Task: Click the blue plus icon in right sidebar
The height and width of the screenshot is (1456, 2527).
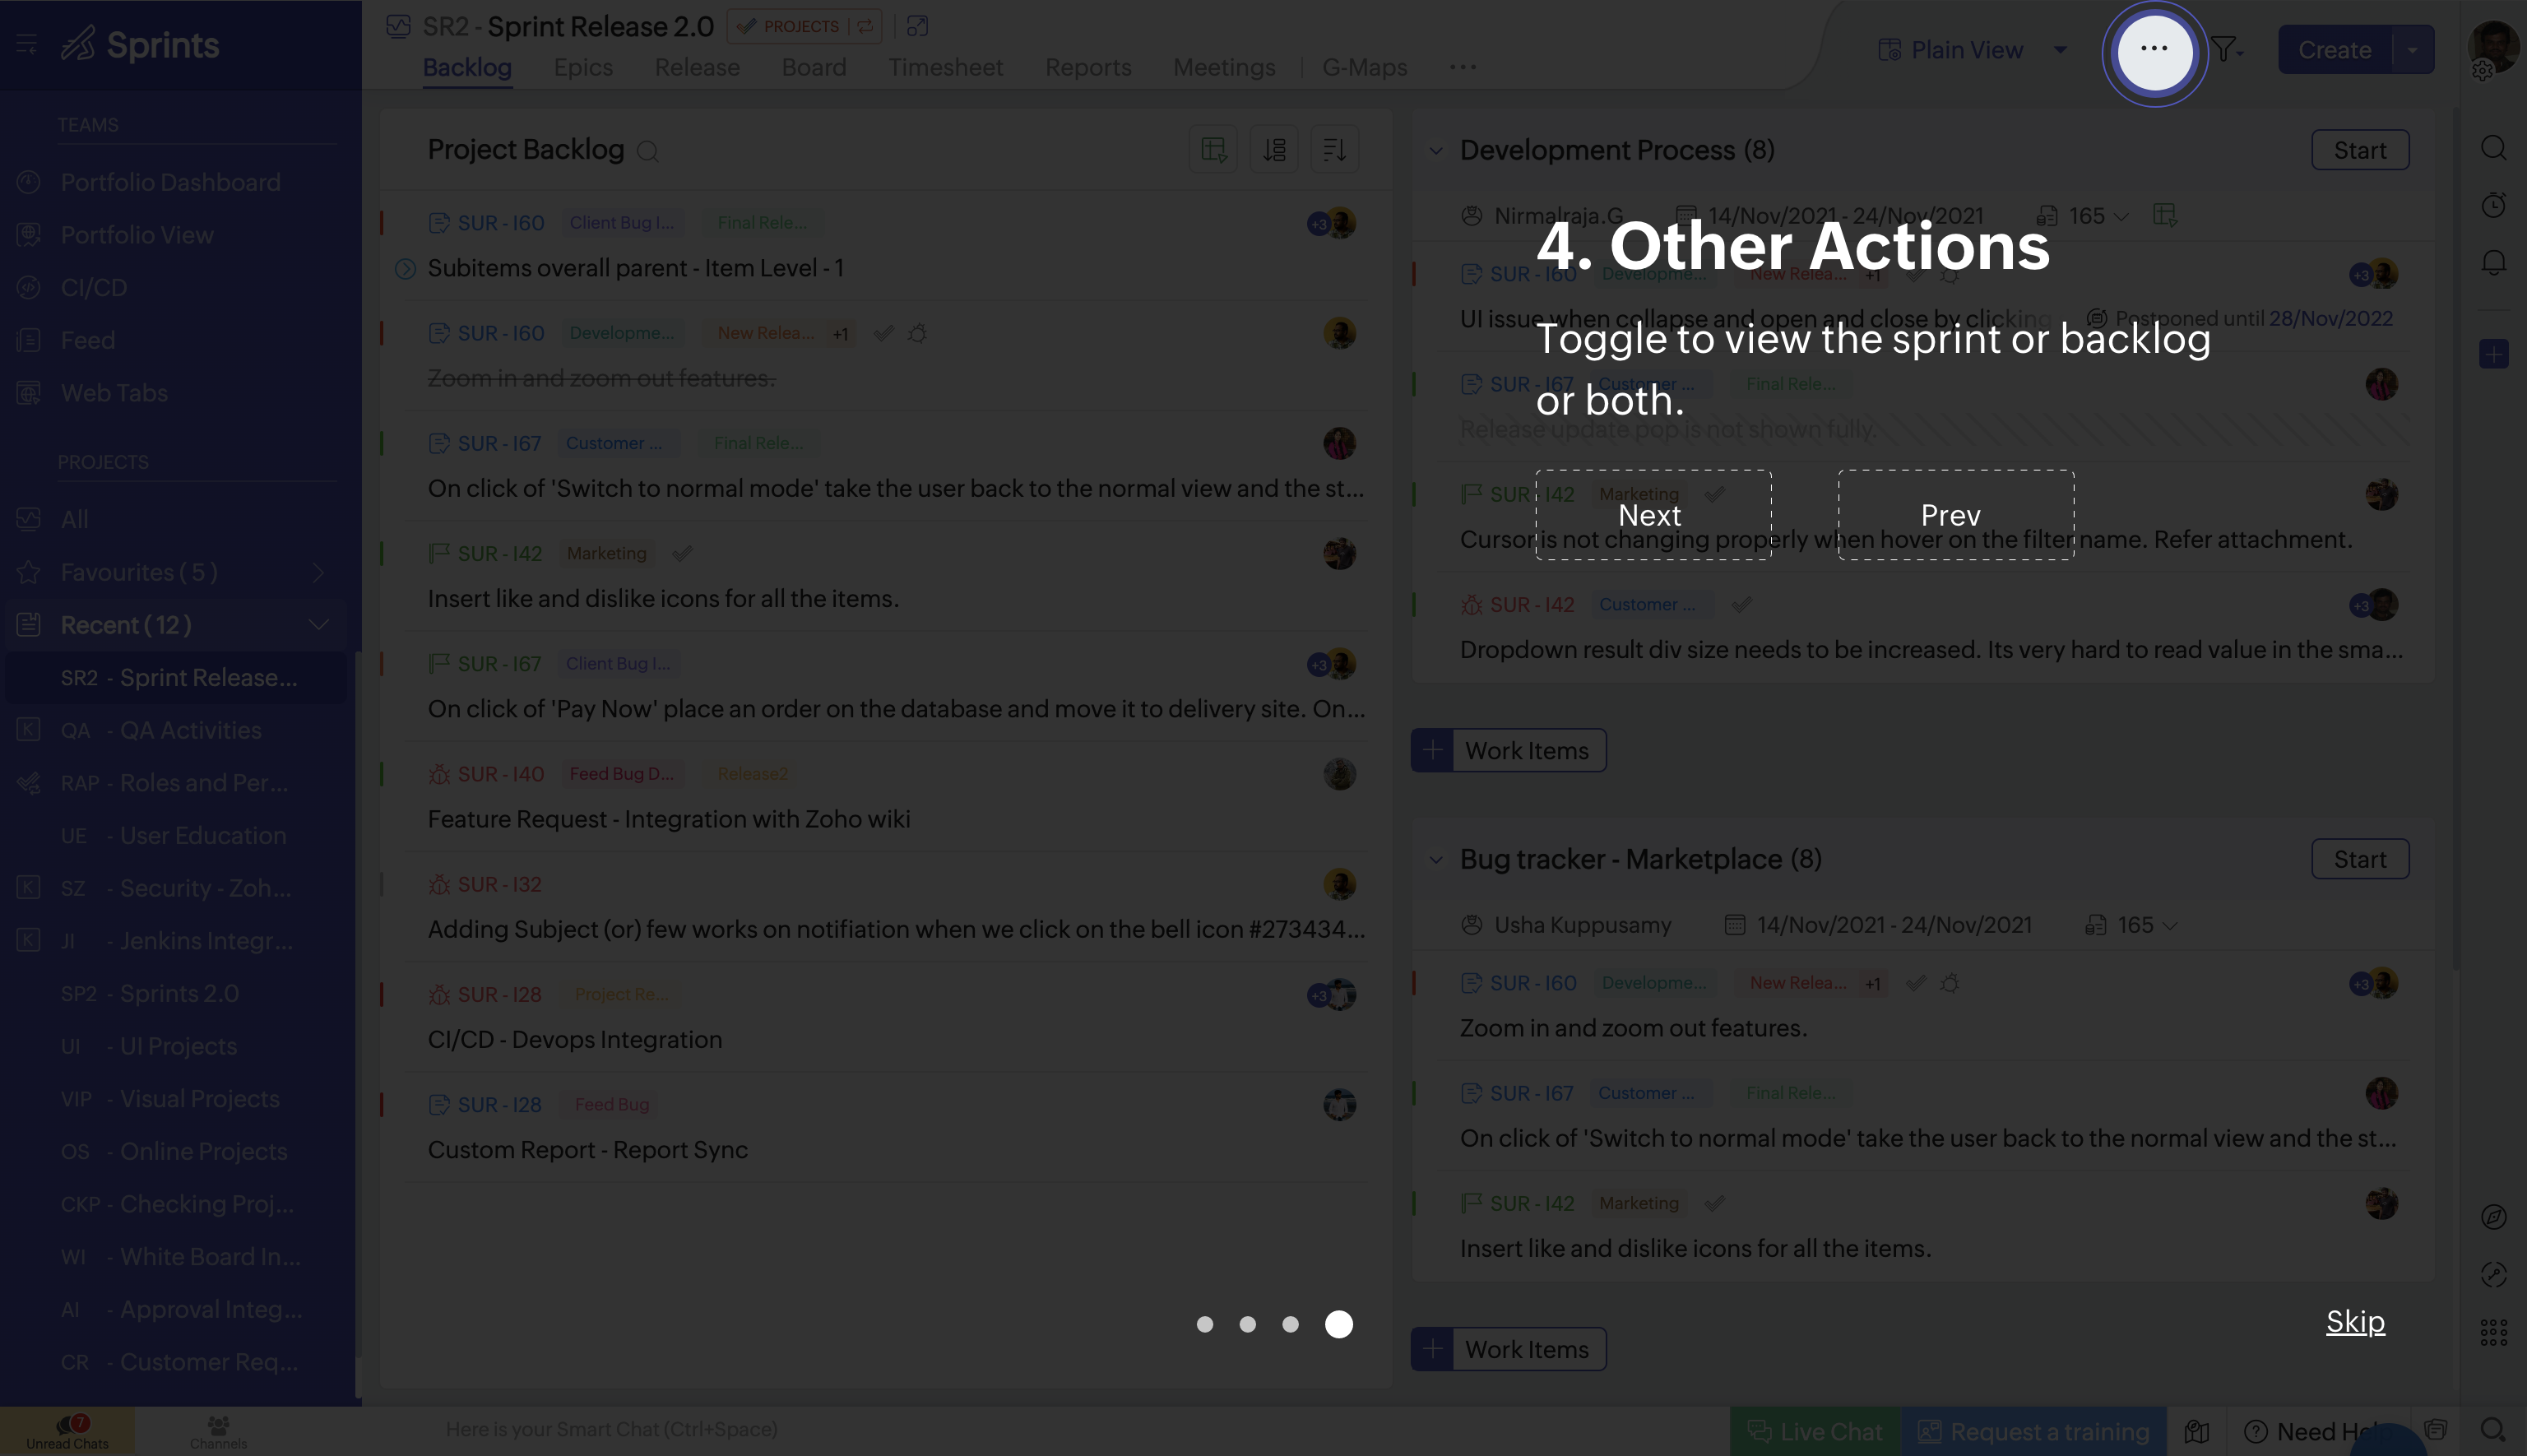Action: (2494, 352)
